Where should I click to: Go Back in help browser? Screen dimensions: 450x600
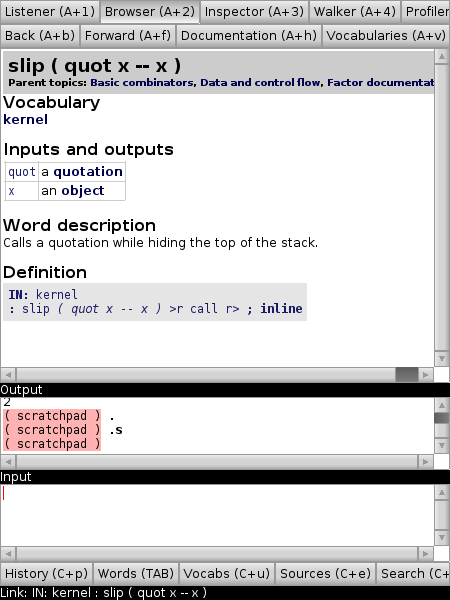tap(40, 36)
